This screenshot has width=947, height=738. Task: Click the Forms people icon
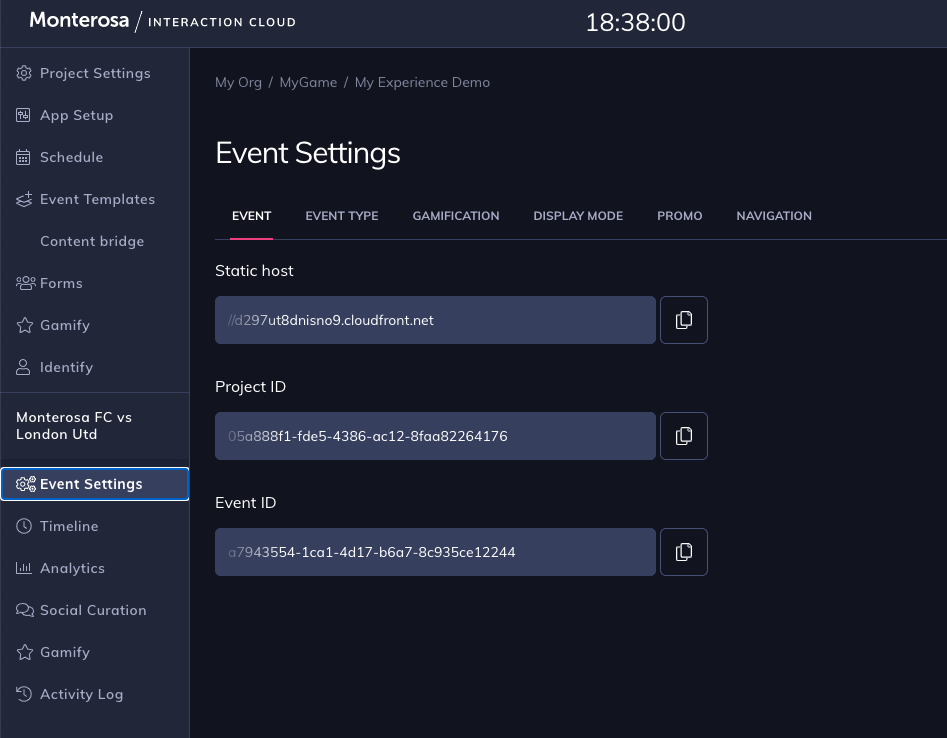(25, 283)
